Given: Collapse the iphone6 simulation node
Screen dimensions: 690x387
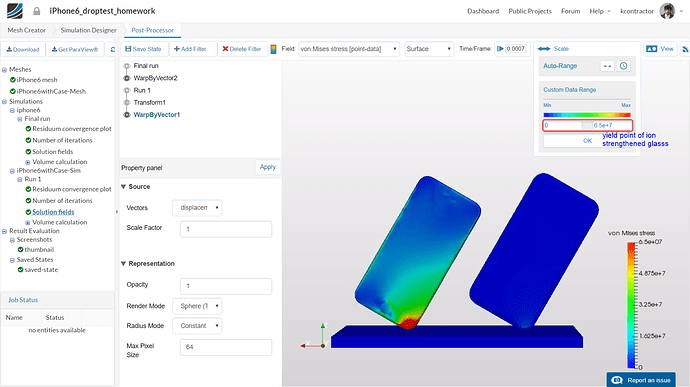Looking at the screenshot, I should [12, 111].
